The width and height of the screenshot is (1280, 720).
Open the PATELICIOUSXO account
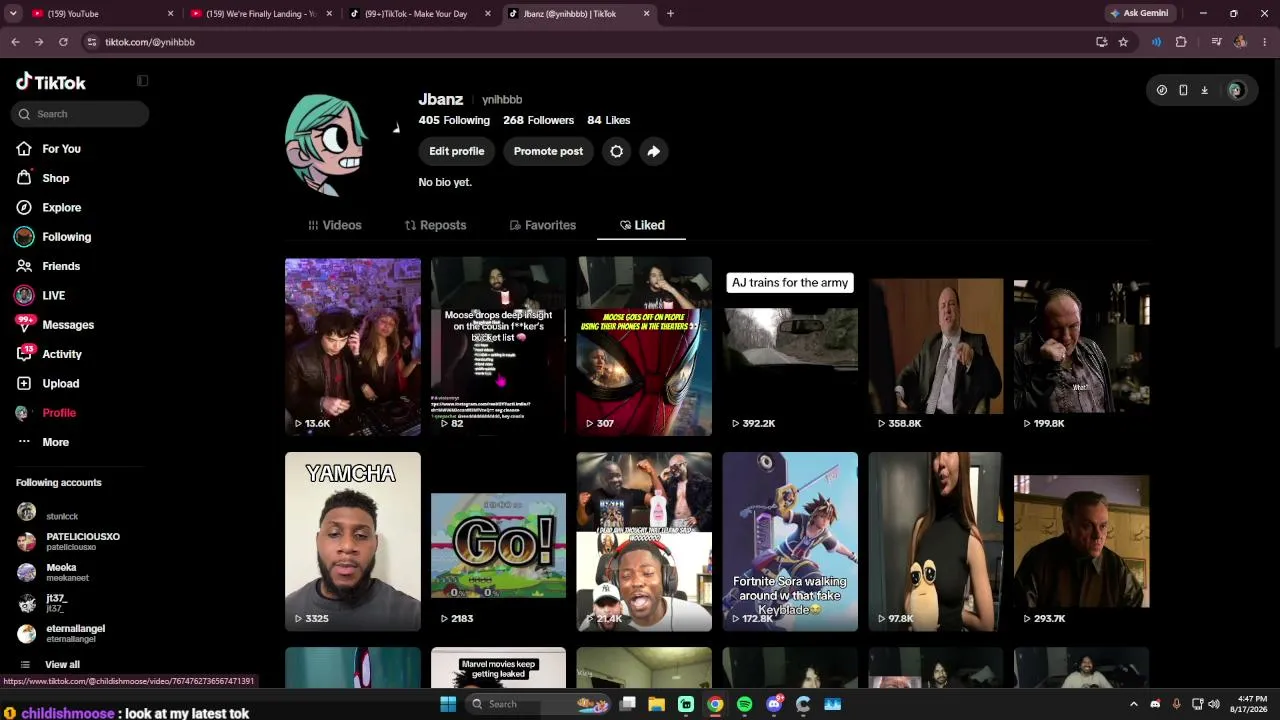68,542
